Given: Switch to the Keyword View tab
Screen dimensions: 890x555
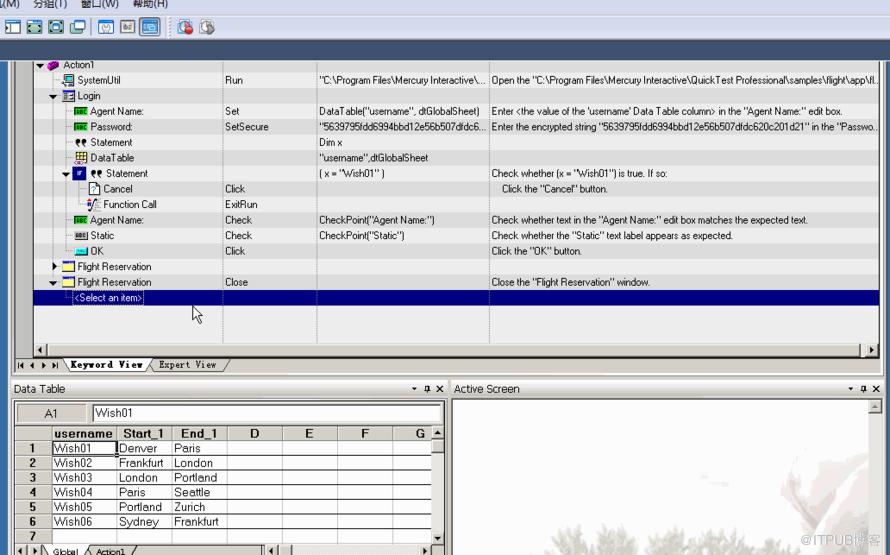Looking at the screenshot, I should pos(106,365).
